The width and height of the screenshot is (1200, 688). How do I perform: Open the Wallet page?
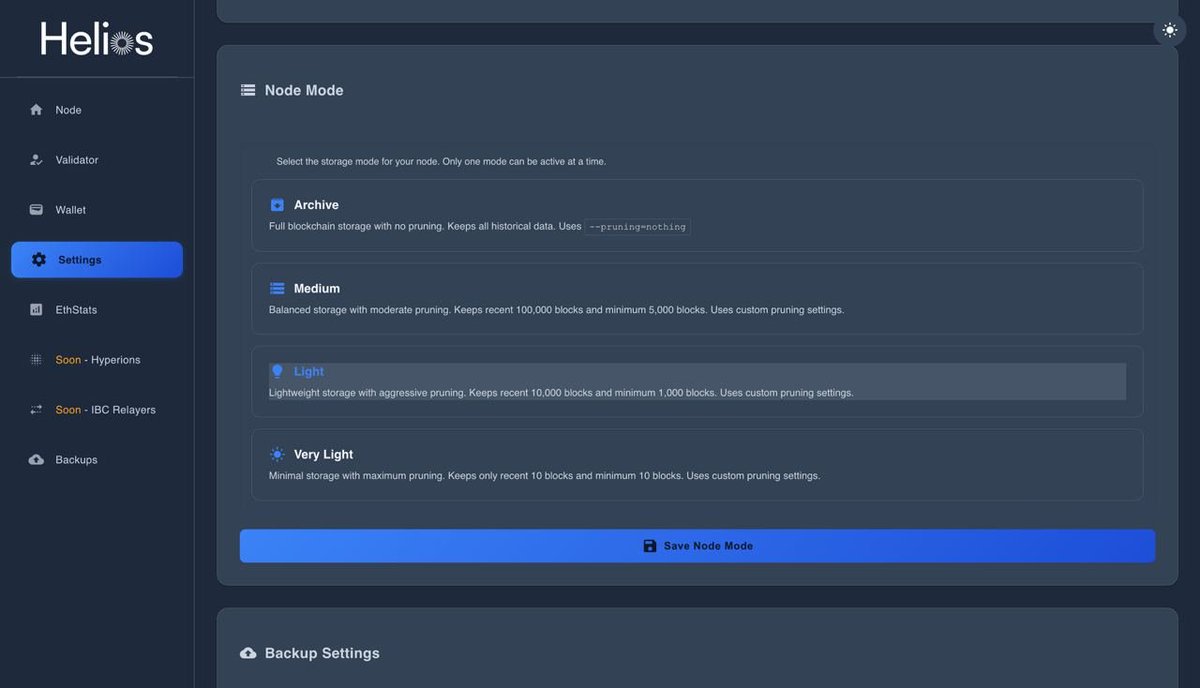coord(97,210)
